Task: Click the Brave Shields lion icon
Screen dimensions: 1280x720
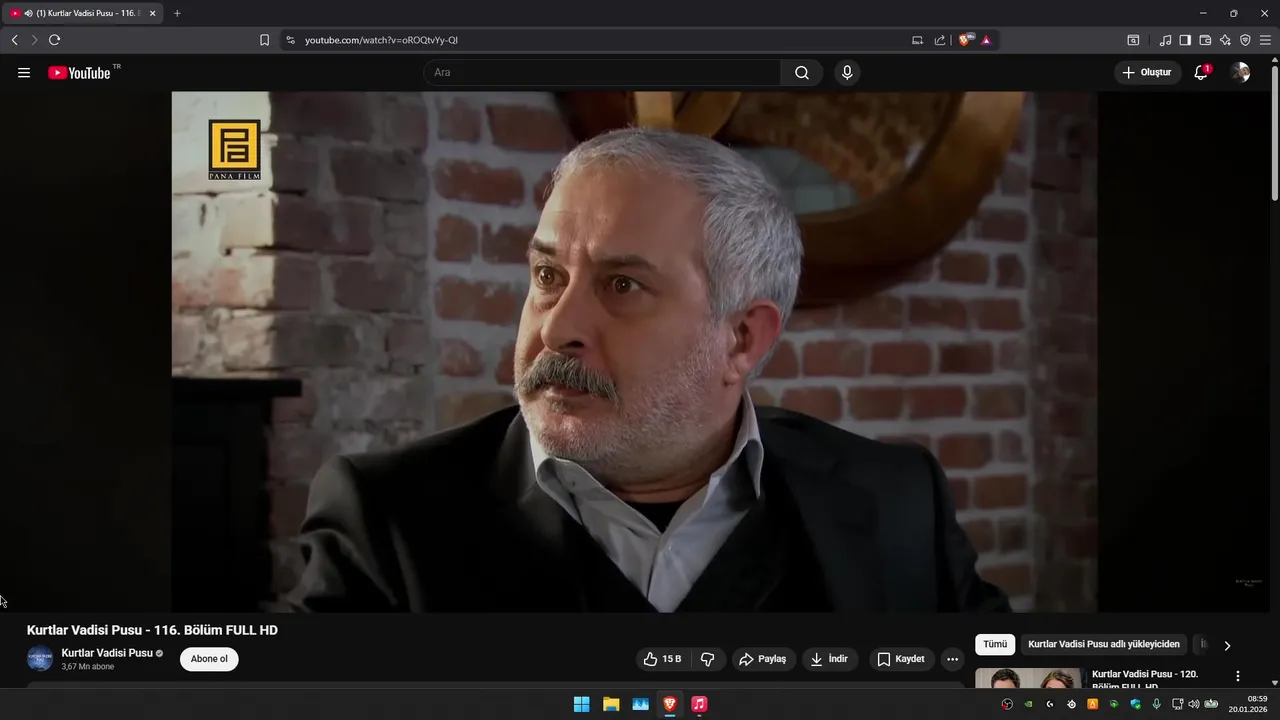Action: [x=965, y=40]
